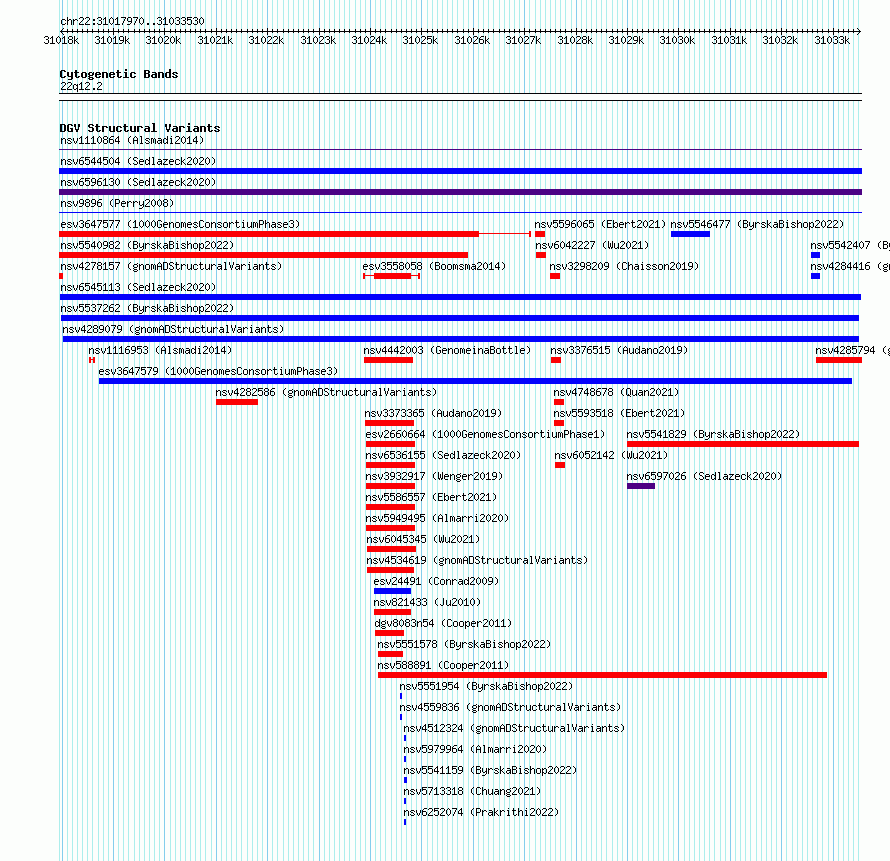Click the nsv4285794 red bar
The image size is (890, 861).
pos(839,360)
